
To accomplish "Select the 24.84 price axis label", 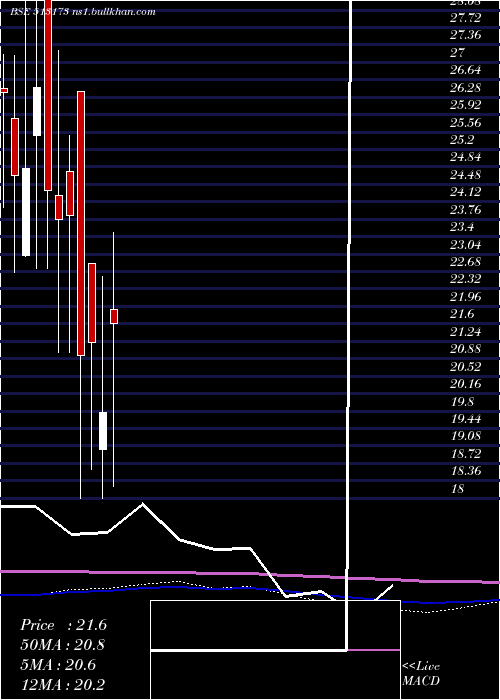I will click(466, 158).
